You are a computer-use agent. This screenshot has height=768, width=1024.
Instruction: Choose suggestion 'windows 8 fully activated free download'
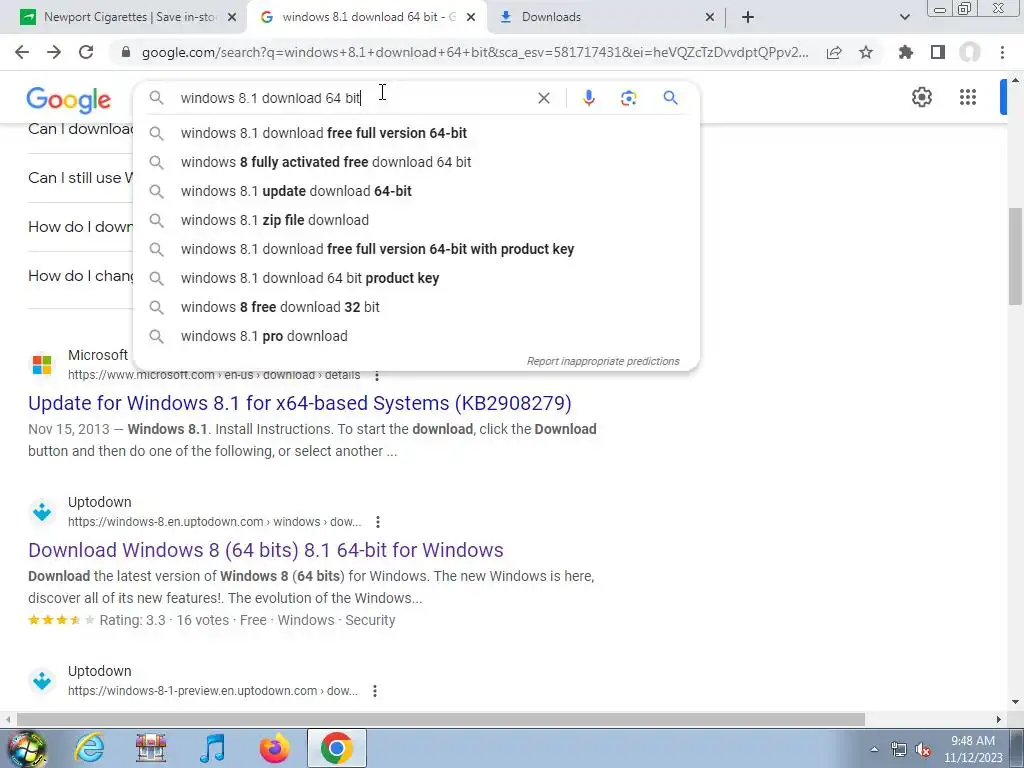tap(416, 162)
